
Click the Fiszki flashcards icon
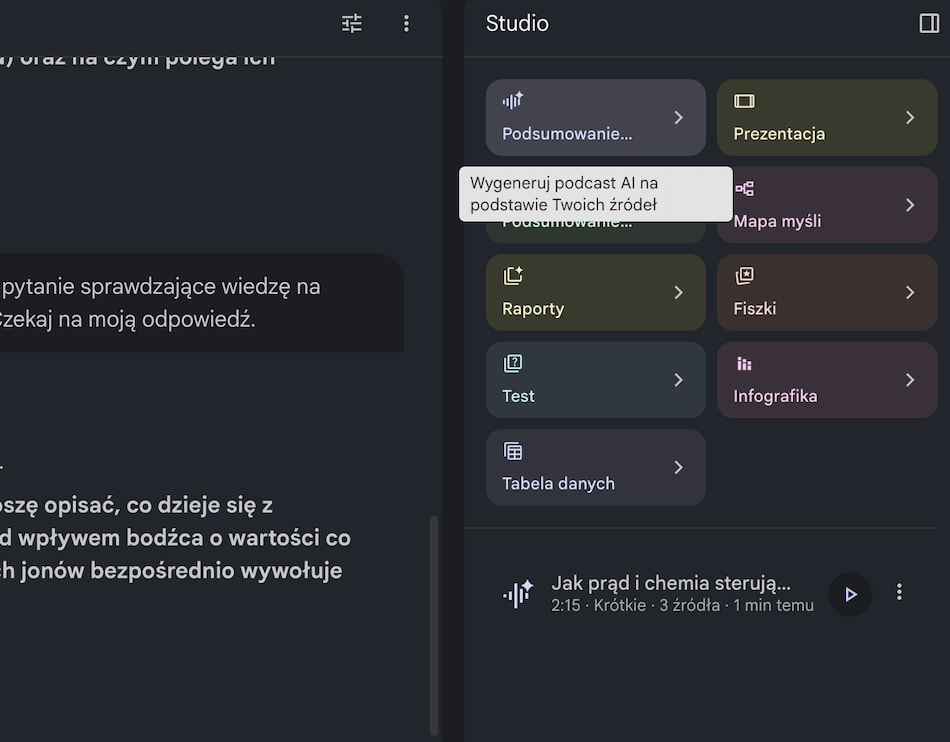click(x=744, y=276)
